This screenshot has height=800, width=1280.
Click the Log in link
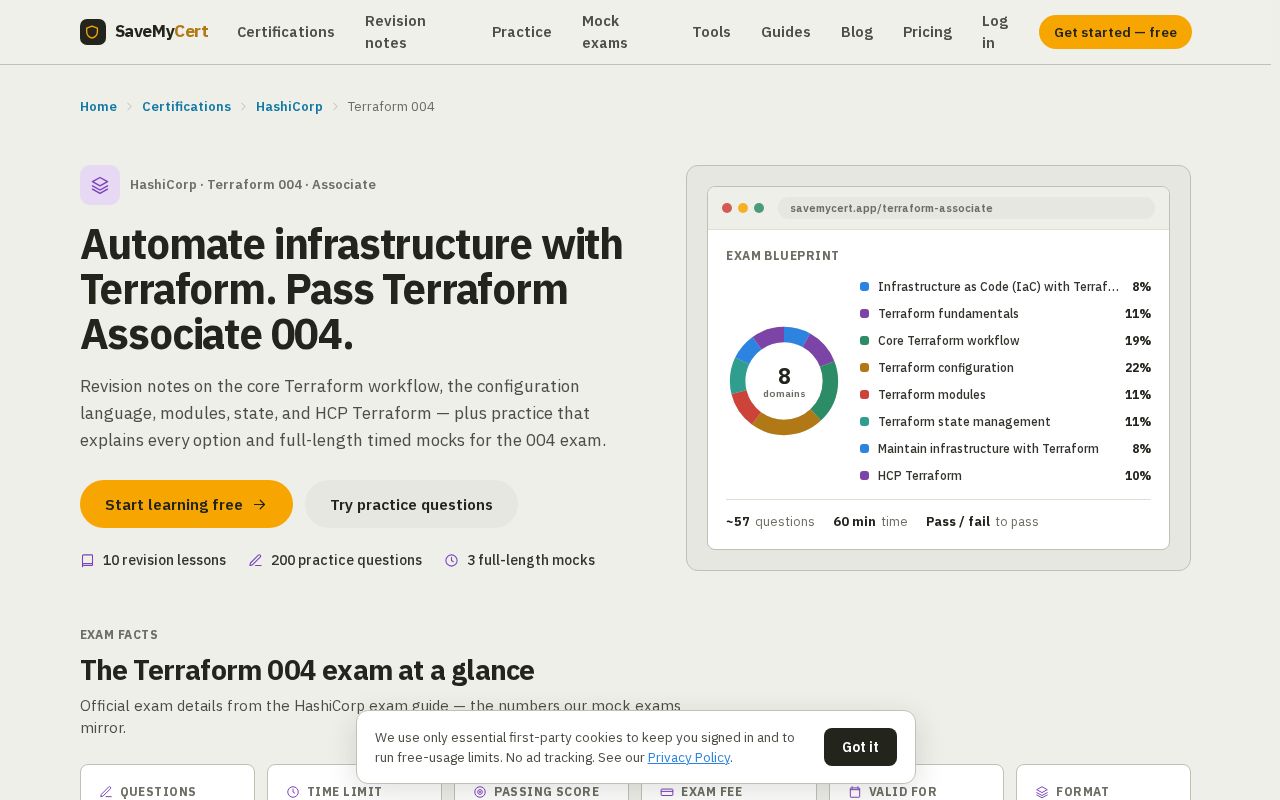pyautogui.click(x=995, y=32)
